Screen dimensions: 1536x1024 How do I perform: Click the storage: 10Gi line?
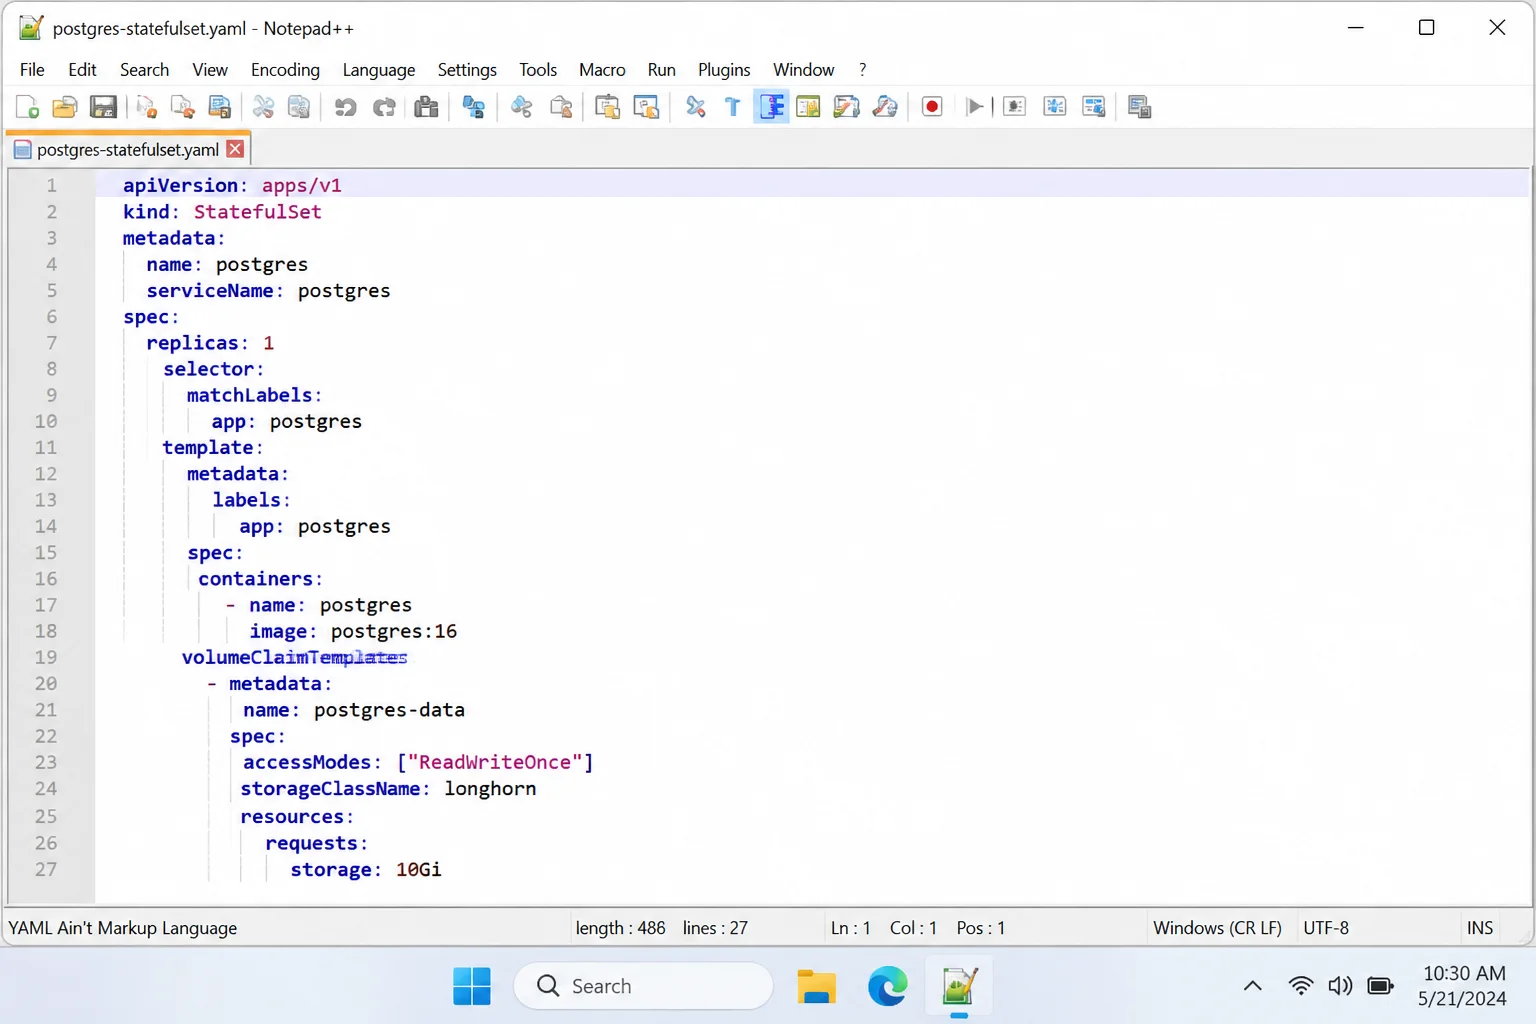(x=366, y=869)
